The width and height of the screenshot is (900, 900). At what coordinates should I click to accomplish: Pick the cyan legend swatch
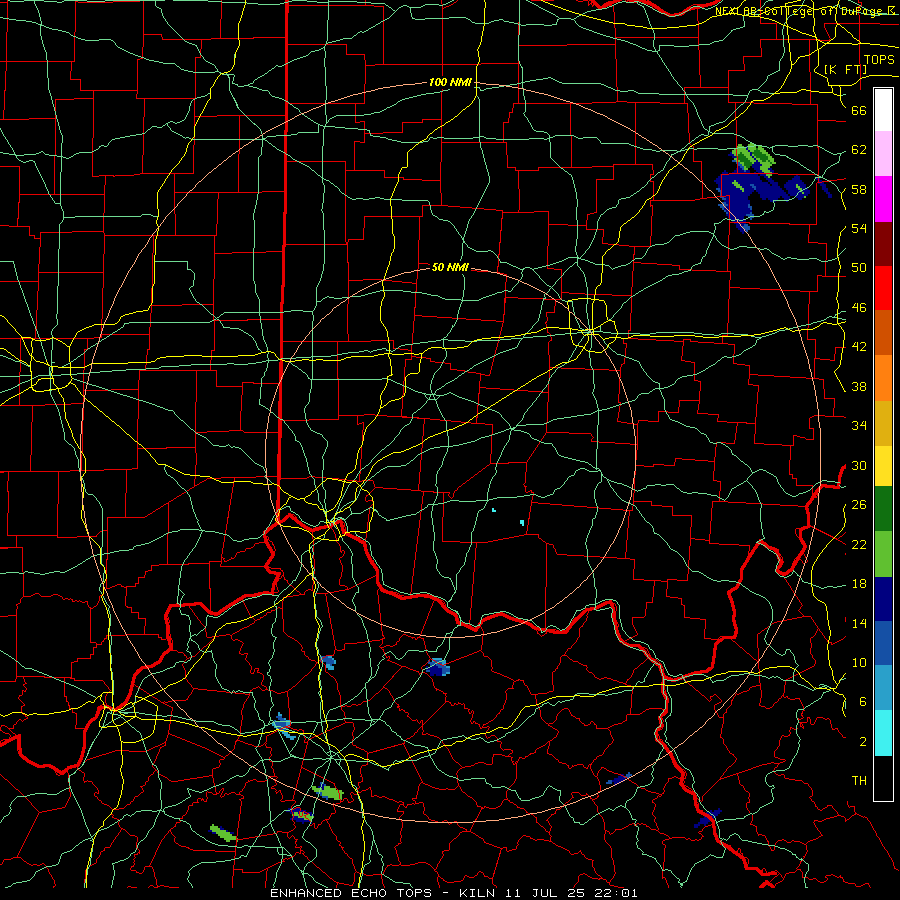point(883,733)
